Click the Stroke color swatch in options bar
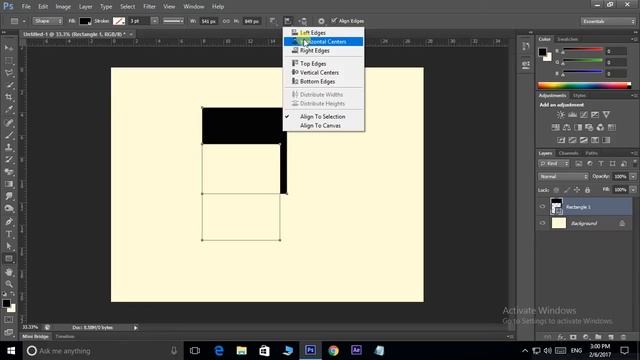 pos(119,21)
